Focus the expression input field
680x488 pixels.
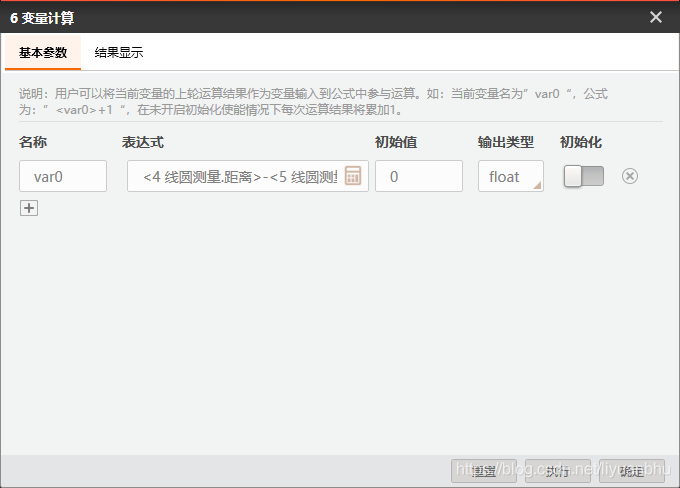pyautogui.click(x=248, y=176)
